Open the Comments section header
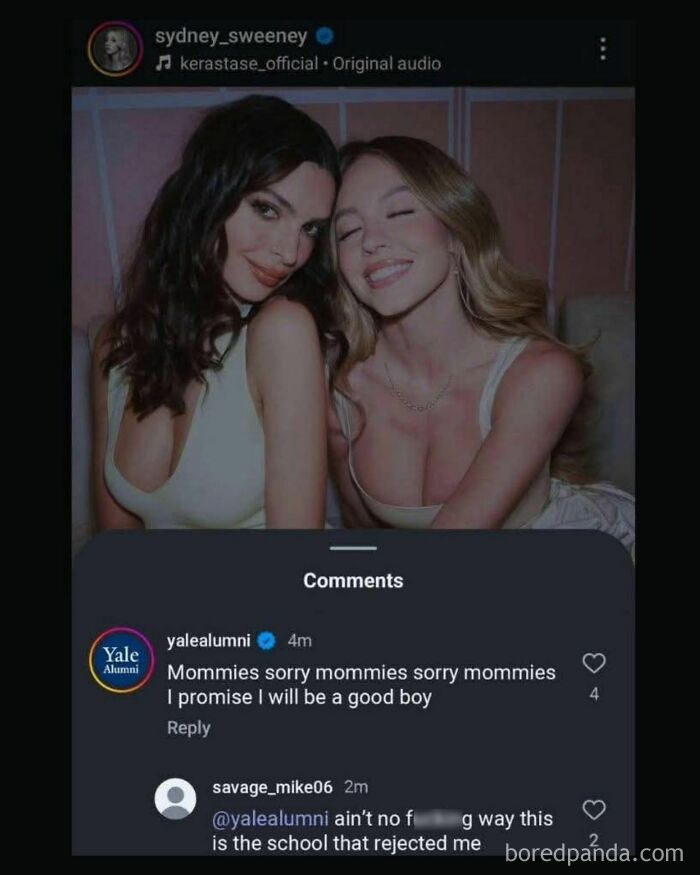This screenshot has height=875, width=700. click(352, 580)
